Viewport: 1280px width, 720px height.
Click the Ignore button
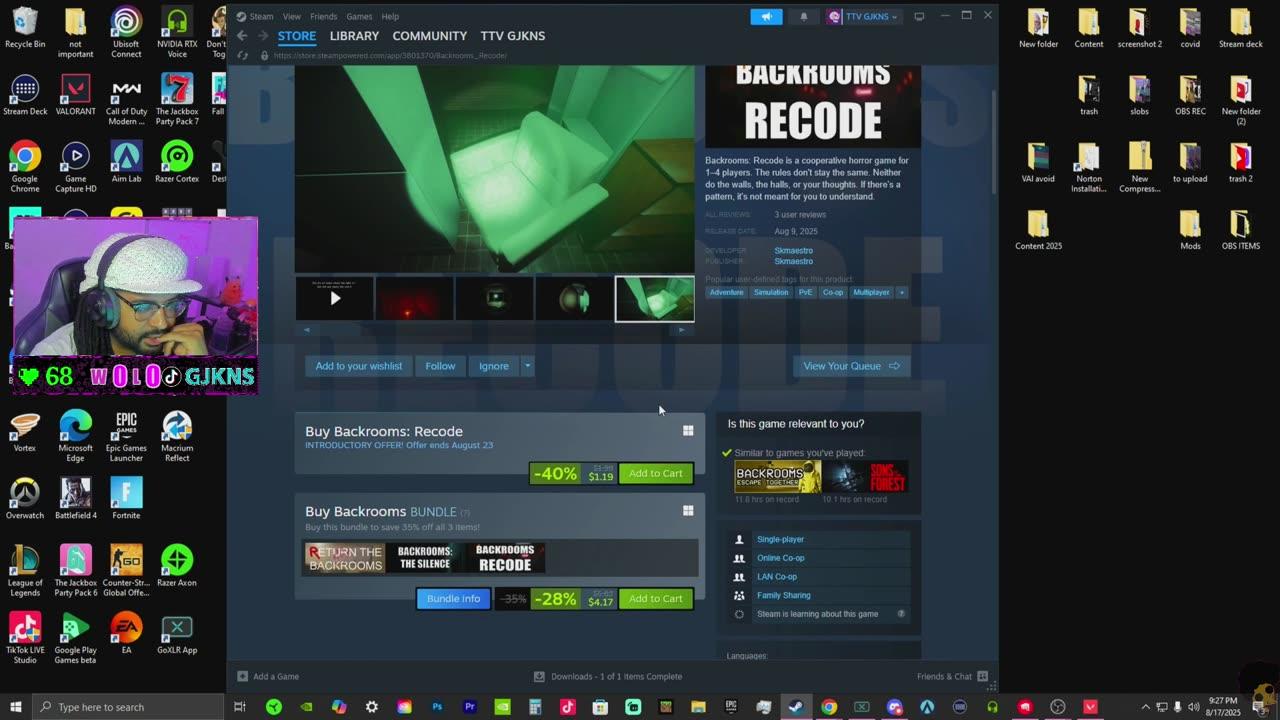point(494,366)
